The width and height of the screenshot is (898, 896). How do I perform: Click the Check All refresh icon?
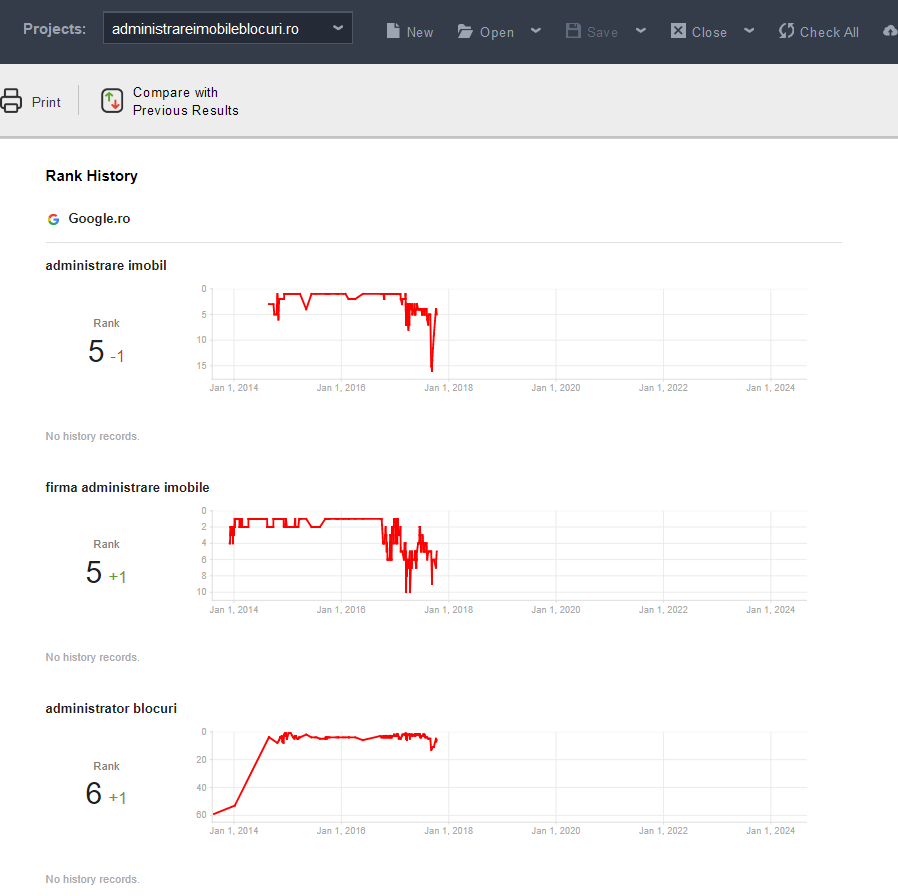pyautogui.click(x=789, y=31)
